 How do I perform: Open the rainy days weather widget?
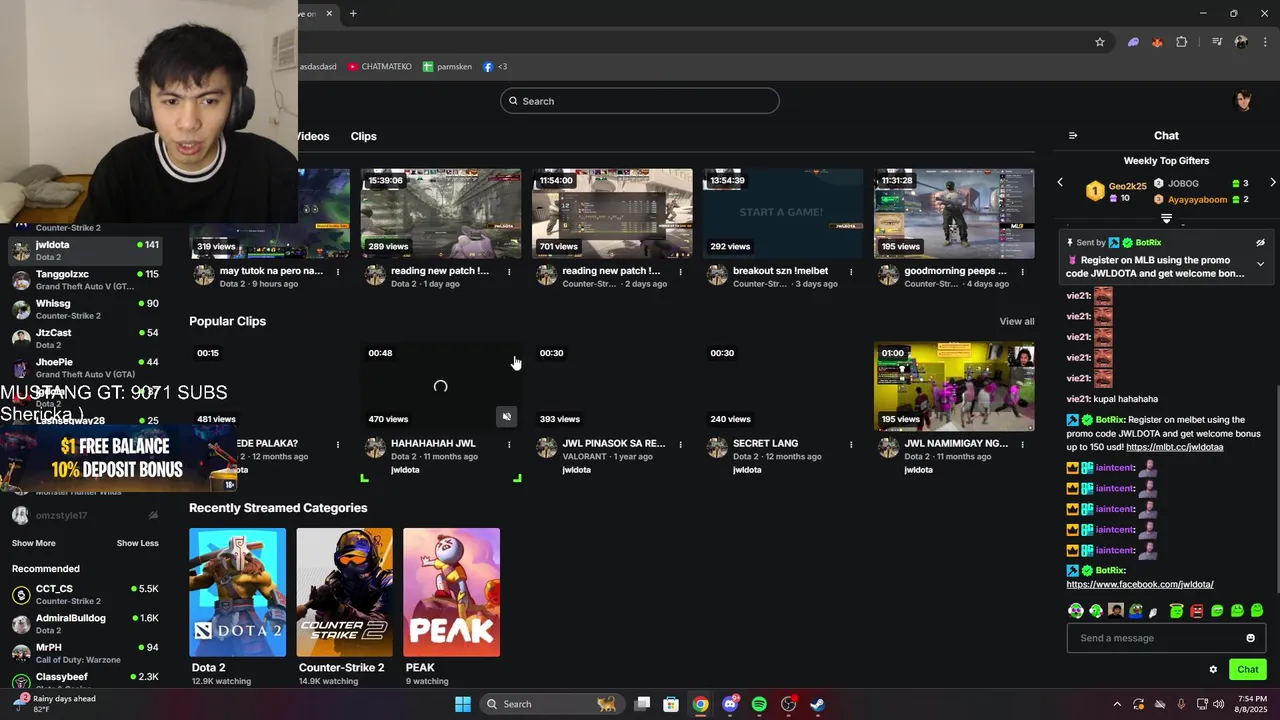pos(55,704)
